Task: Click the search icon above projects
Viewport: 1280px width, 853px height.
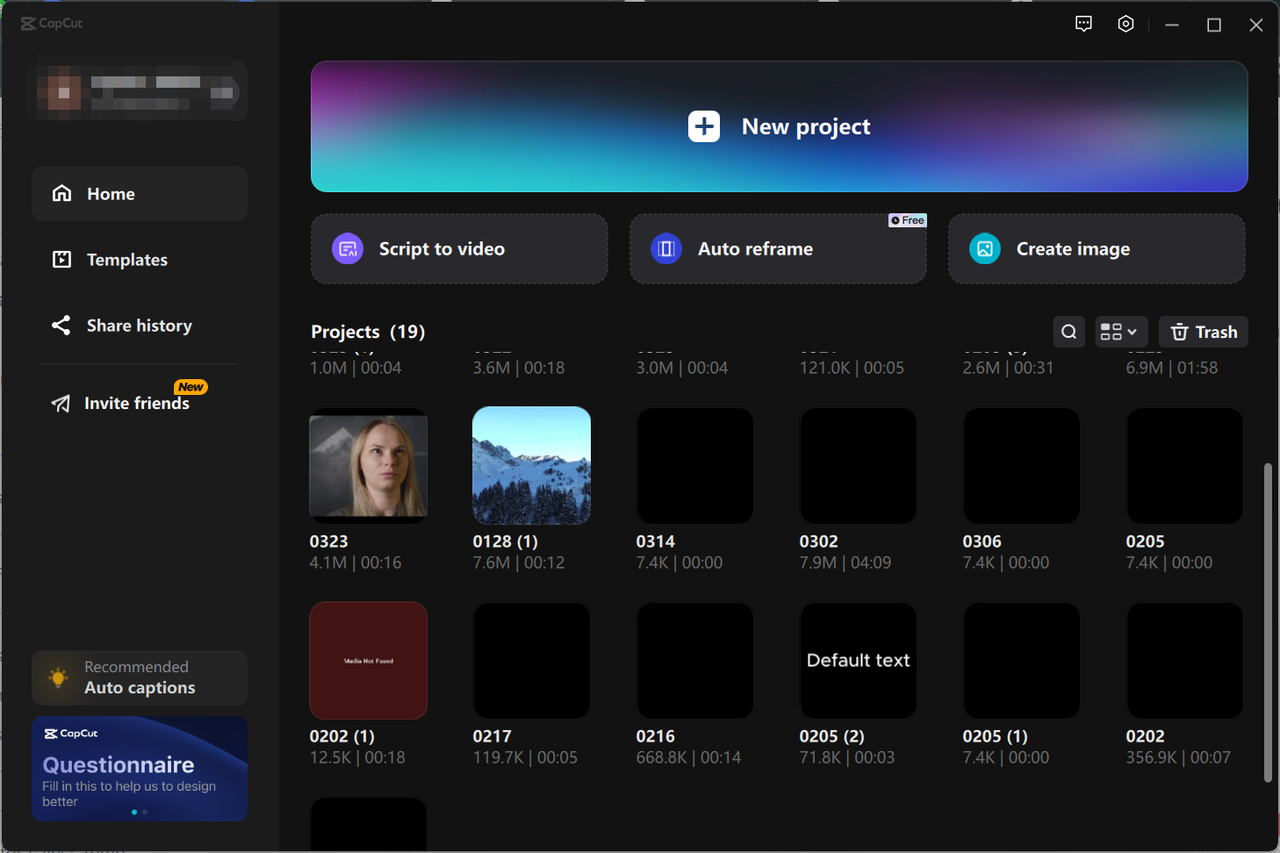Action: (1068, 331)
